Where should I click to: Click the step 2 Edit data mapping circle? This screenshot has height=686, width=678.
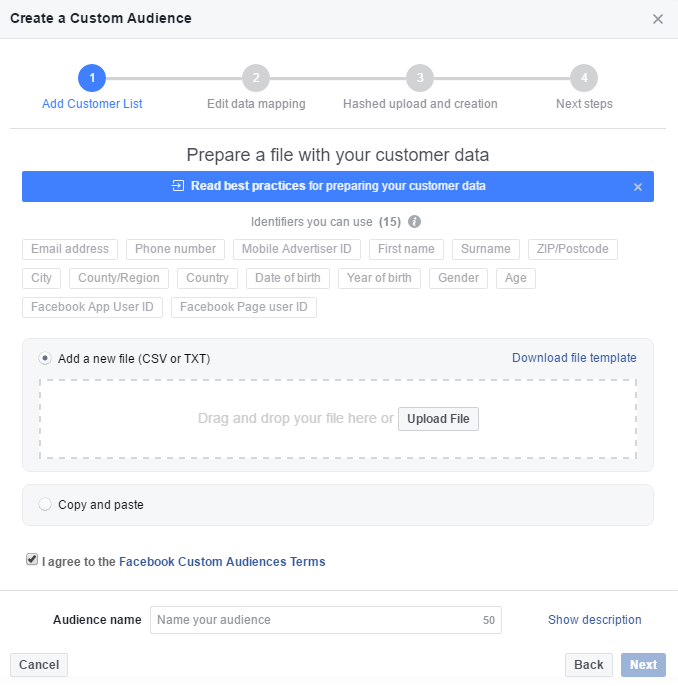256,78
